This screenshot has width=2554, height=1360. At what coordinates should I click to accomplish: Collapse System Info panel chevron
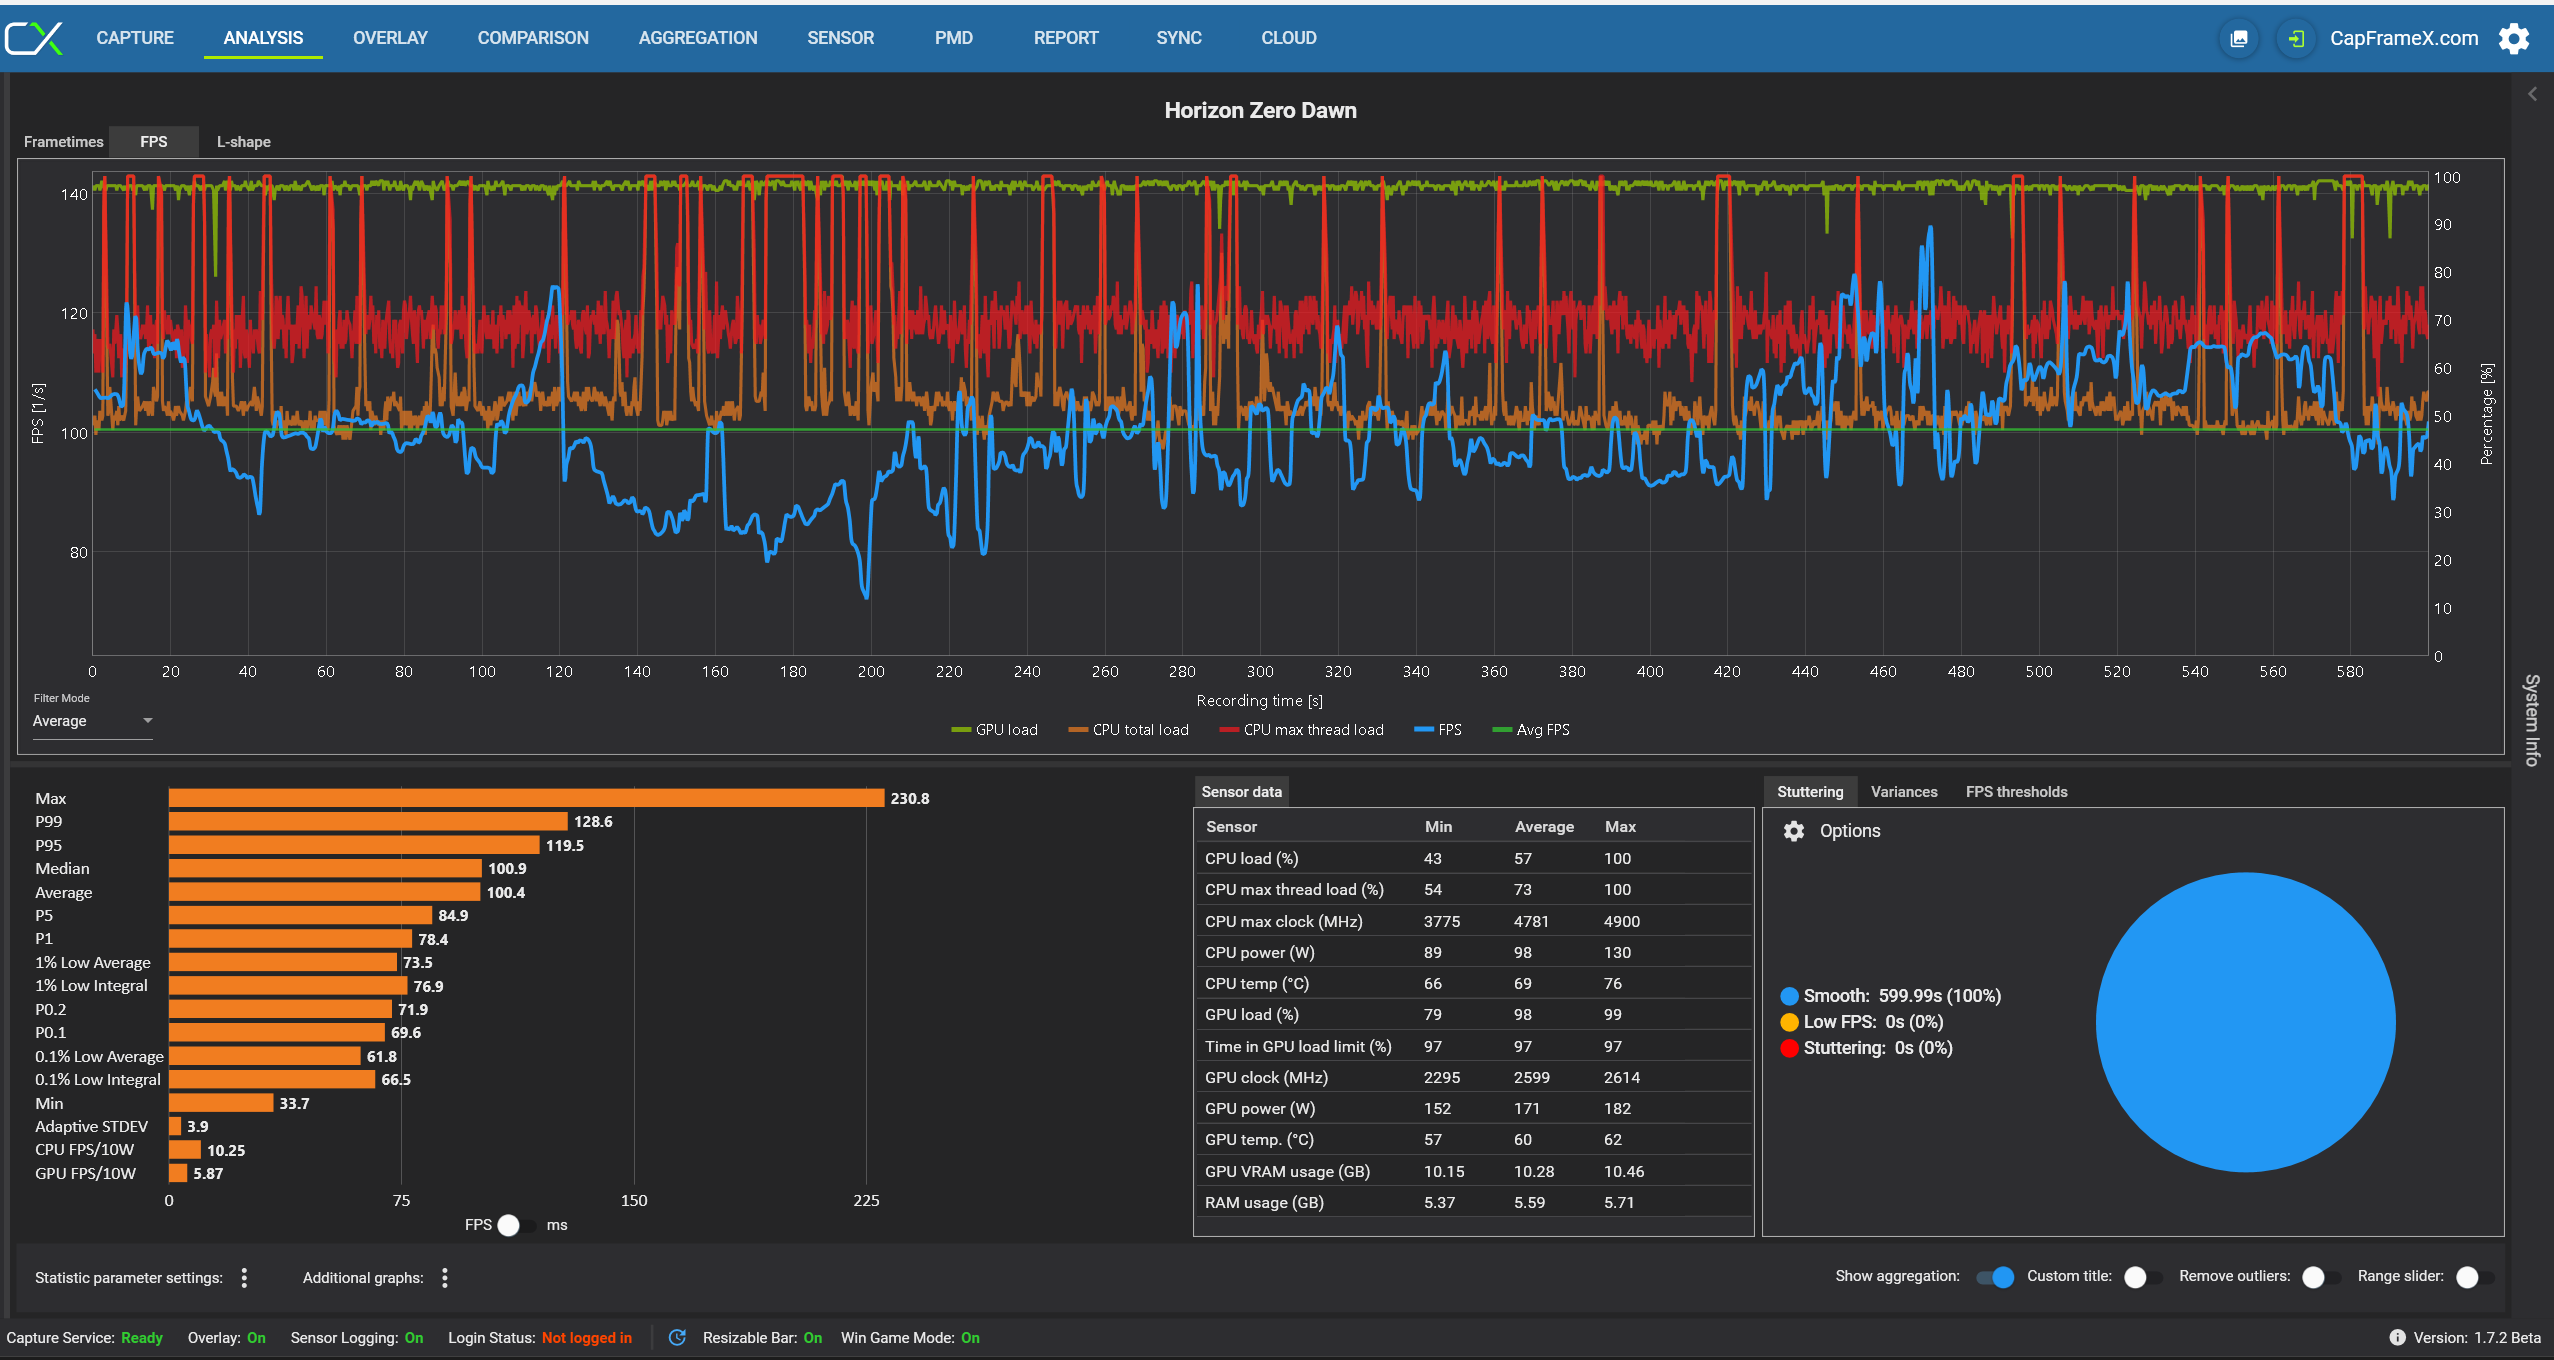(2532, 94)
